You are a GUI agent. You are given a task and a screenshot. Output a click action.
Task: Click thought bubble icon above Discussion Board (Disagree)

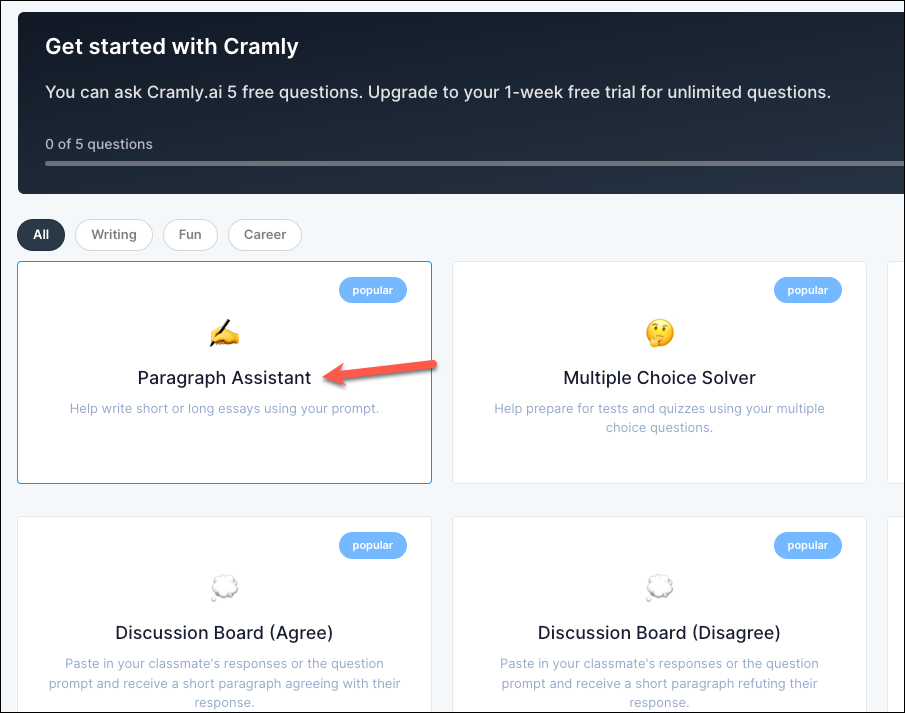[659, 588]
